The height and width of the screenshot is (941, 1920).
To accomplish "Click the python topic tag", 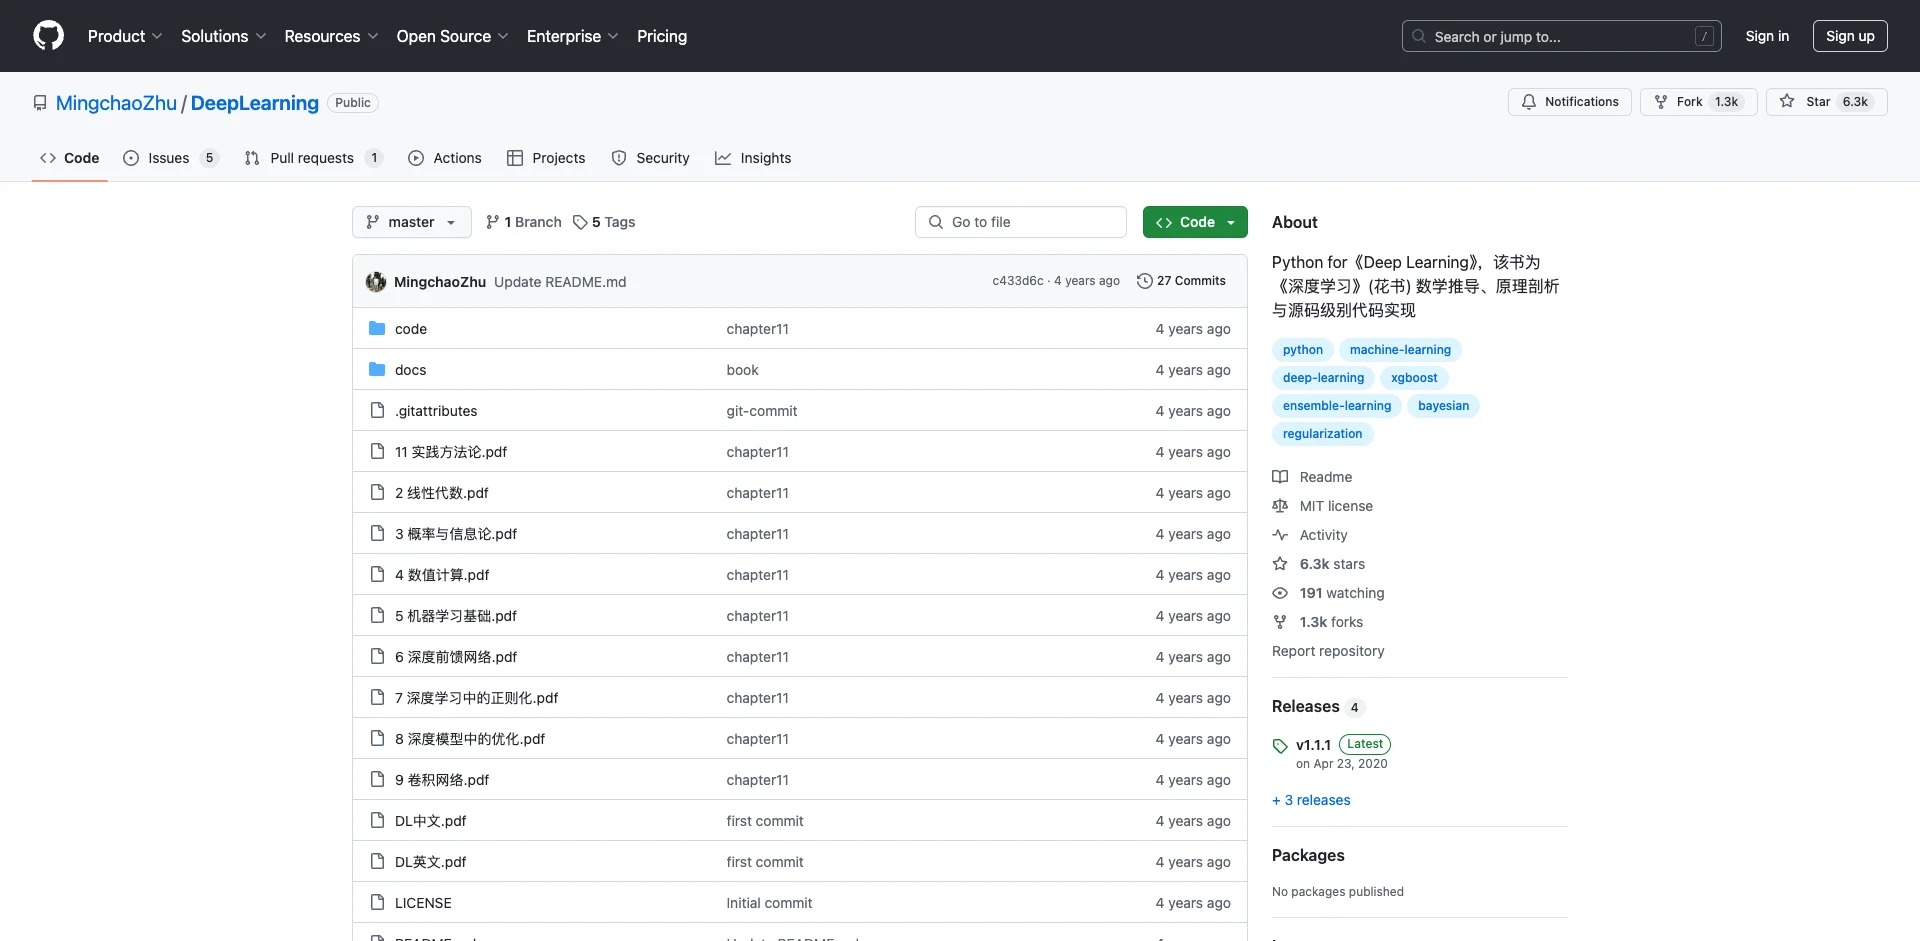I will pos(1303,350).
